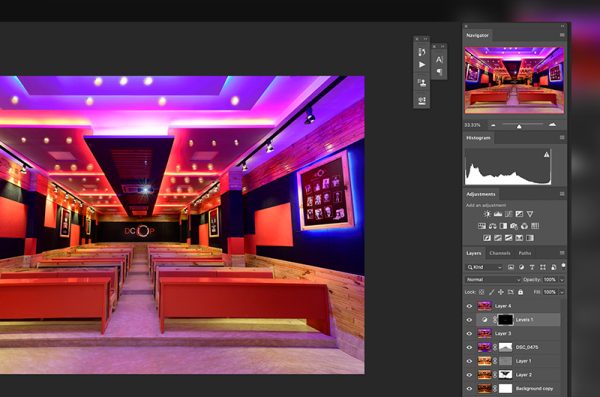Click histogram cached data warning triangle
Viewport: 600px width, 397px height.
click(x=546, y=155)
